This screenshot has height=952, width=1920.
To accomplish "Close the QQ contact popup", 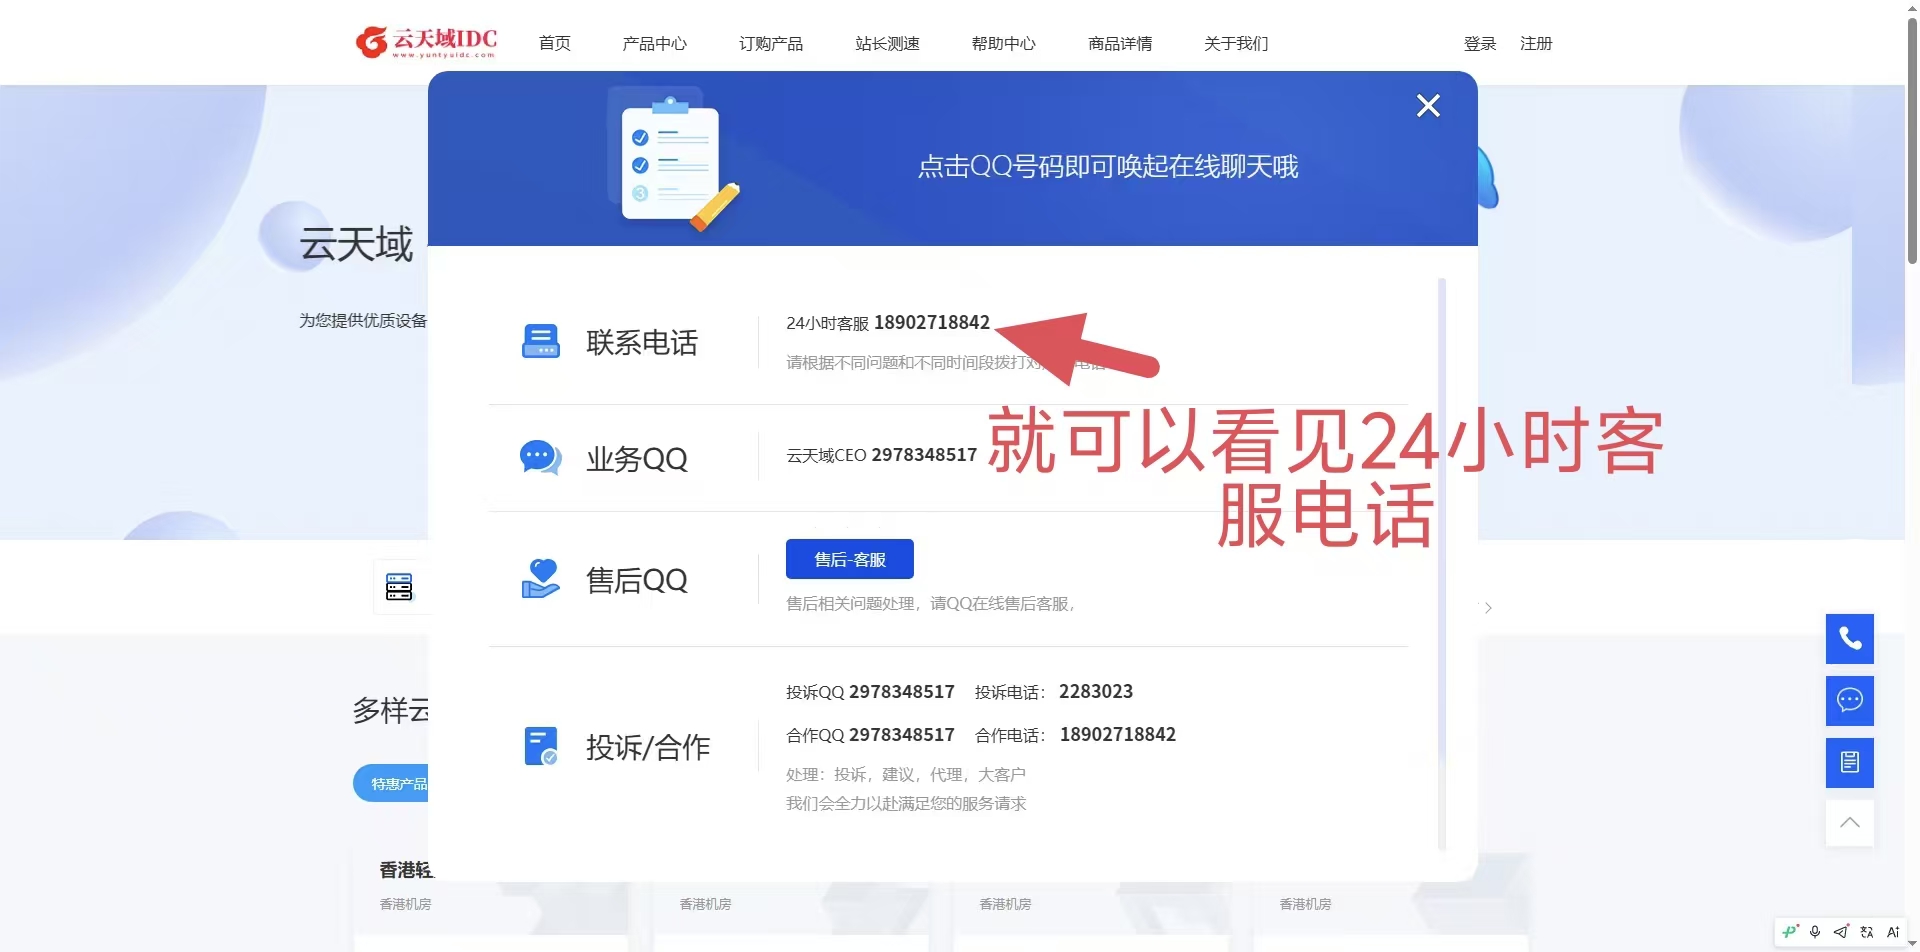I will [1428, 106].
